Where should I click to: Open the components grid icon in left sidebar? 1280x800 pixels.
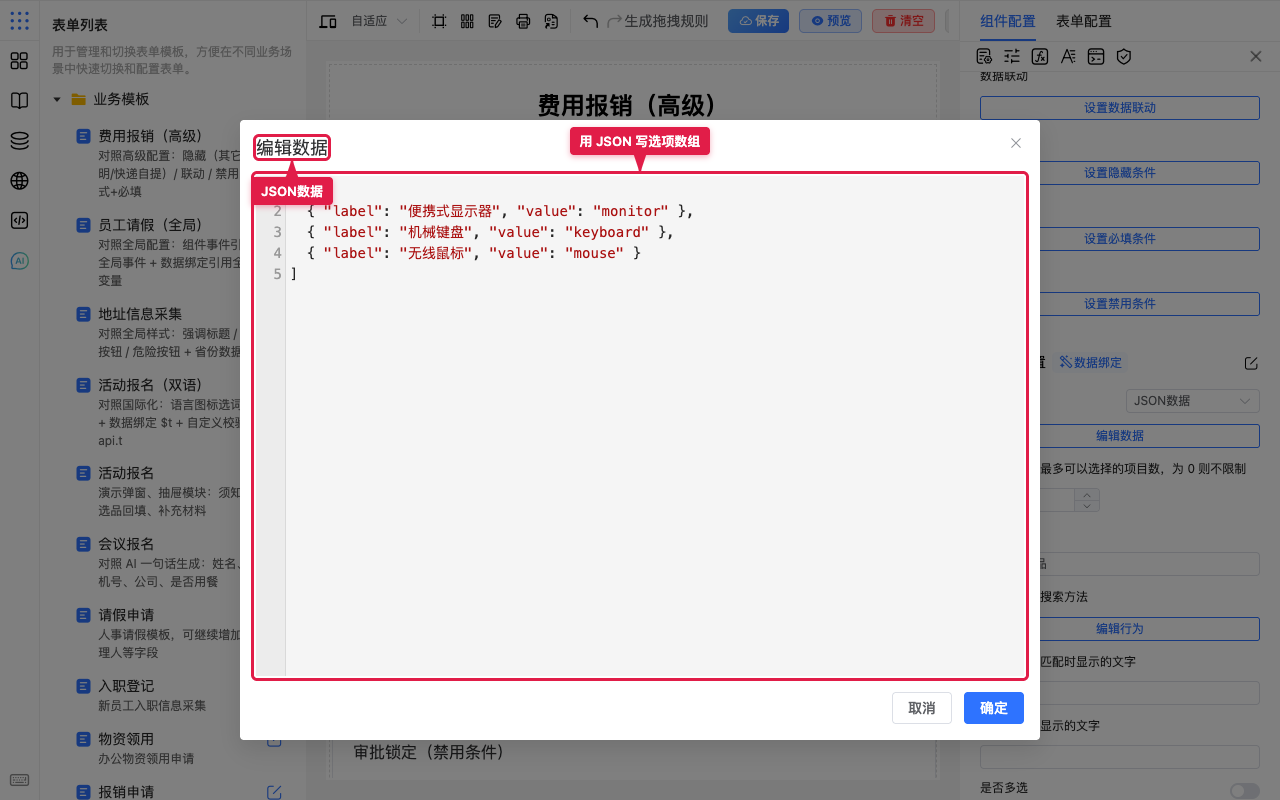point(19,61)
